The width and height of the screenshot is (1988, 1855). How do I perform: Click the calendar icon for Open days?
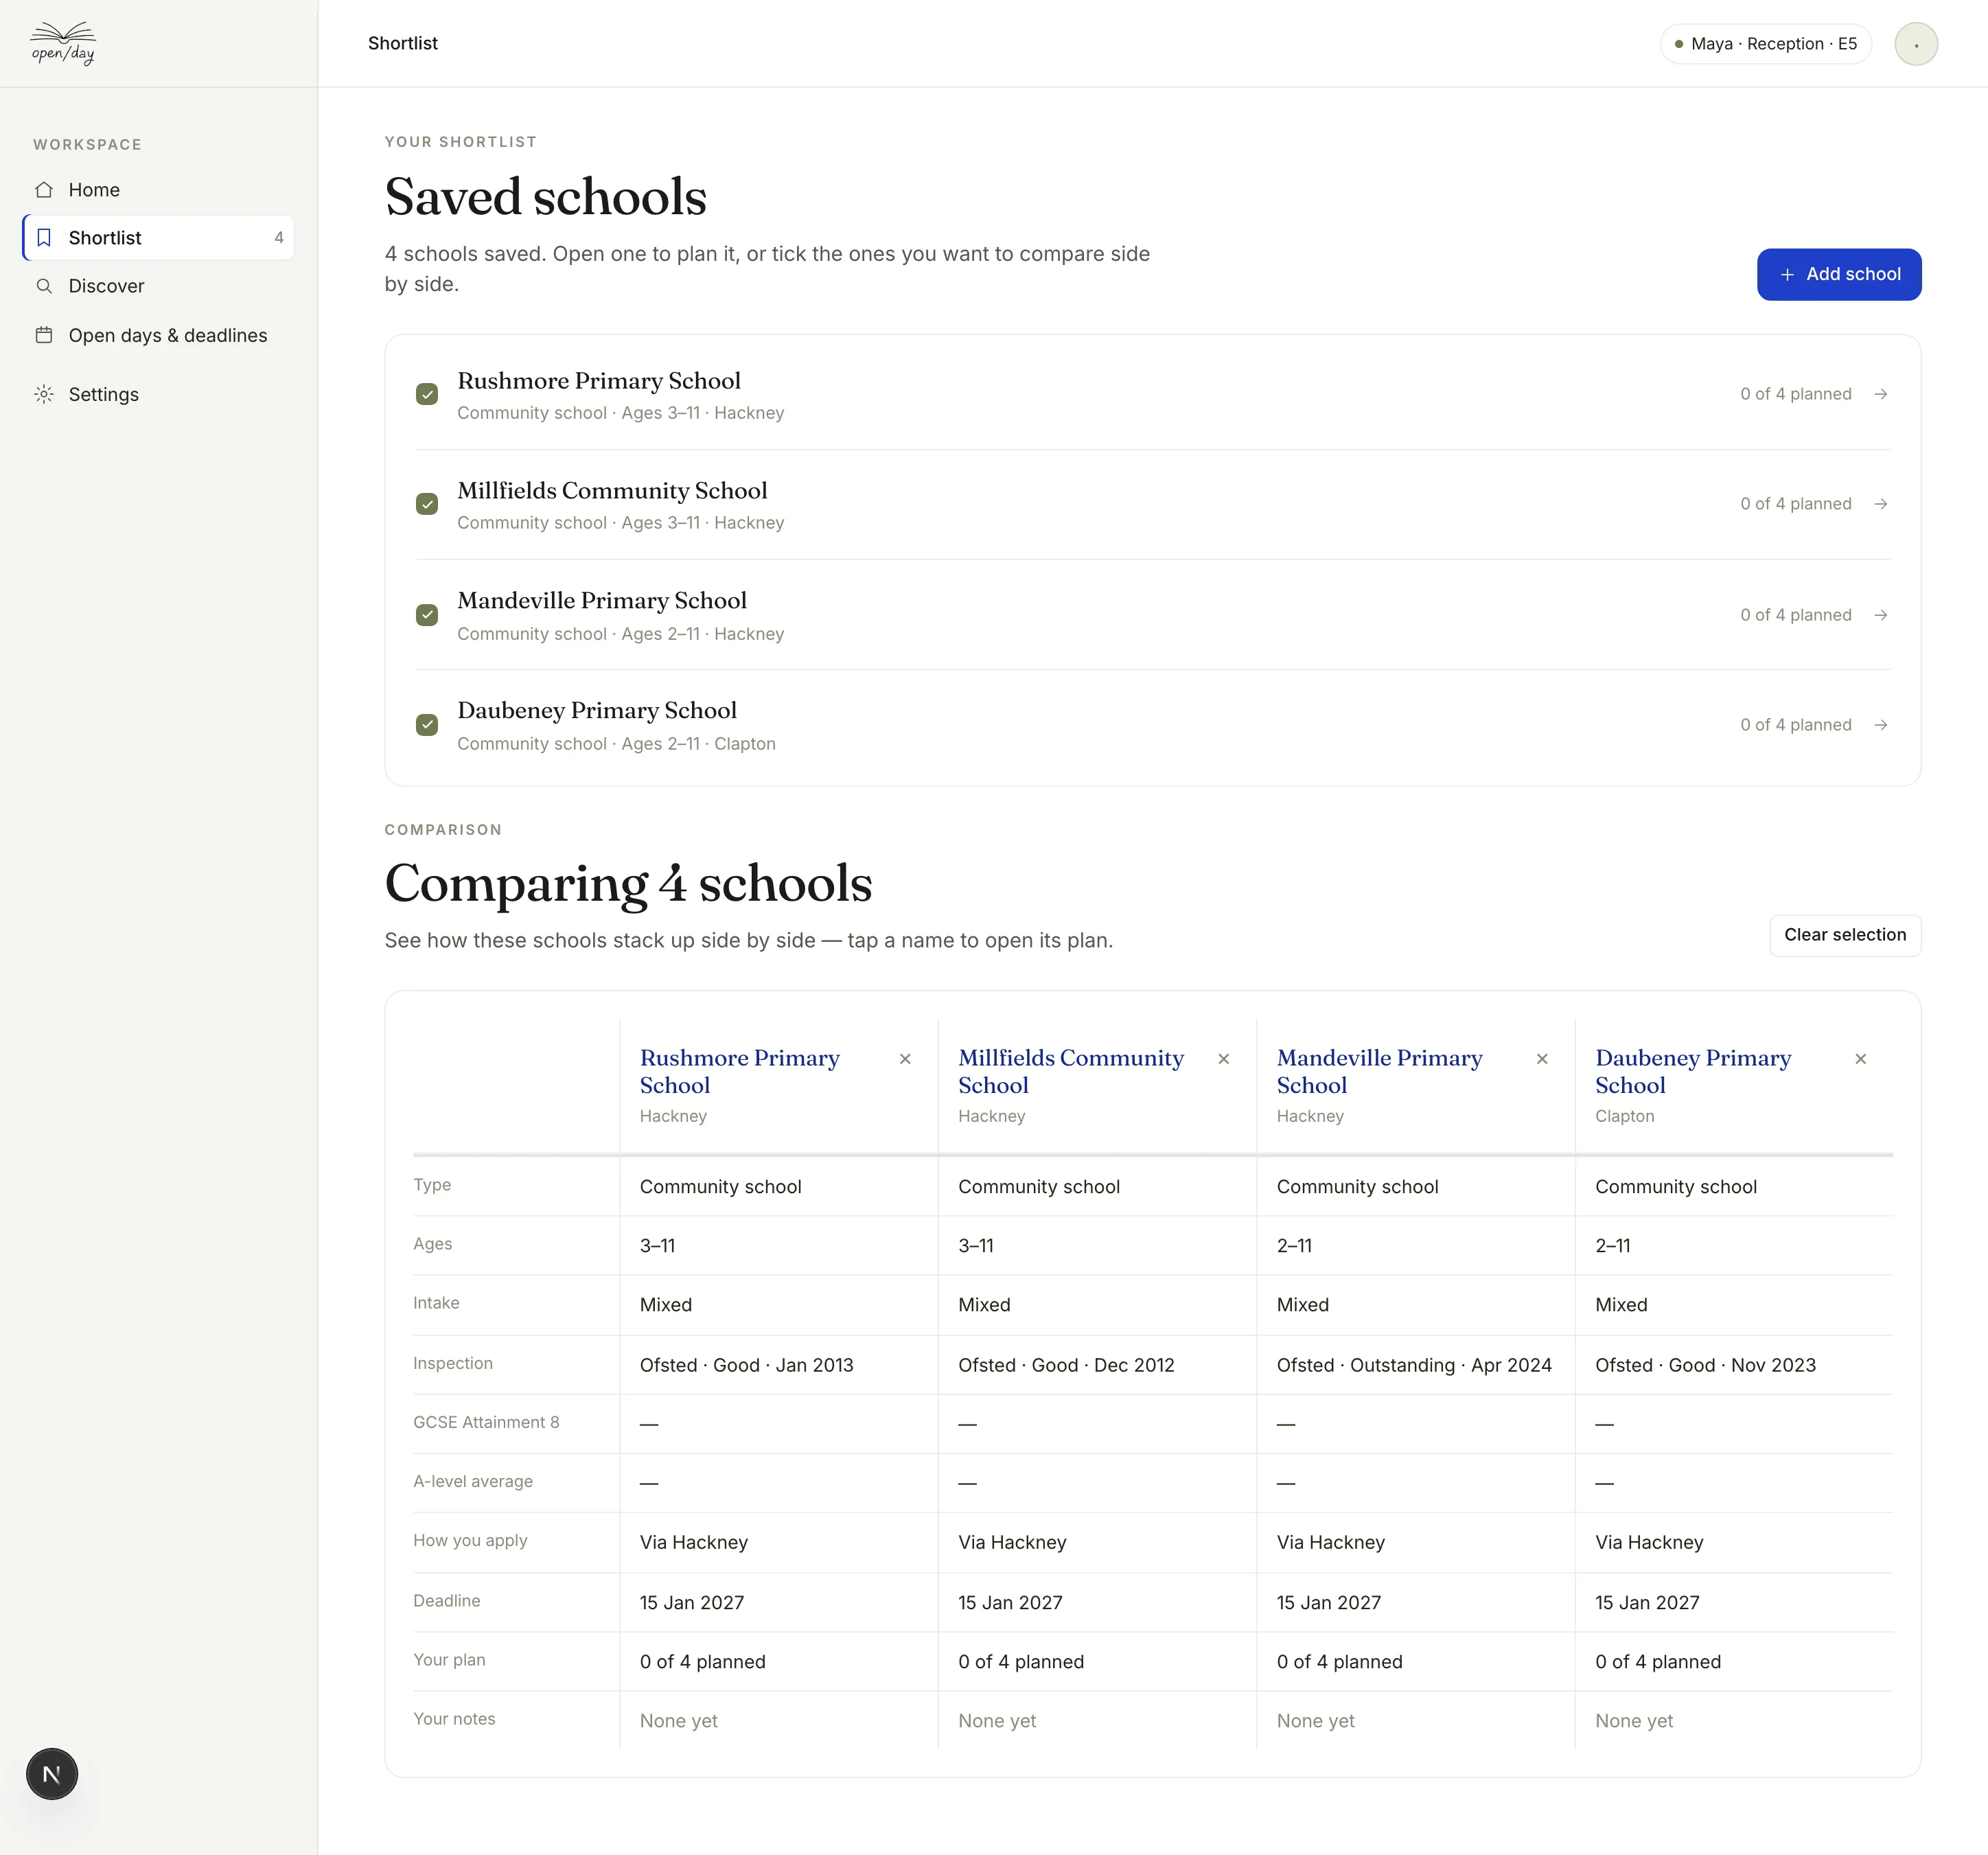click(44, 335)
